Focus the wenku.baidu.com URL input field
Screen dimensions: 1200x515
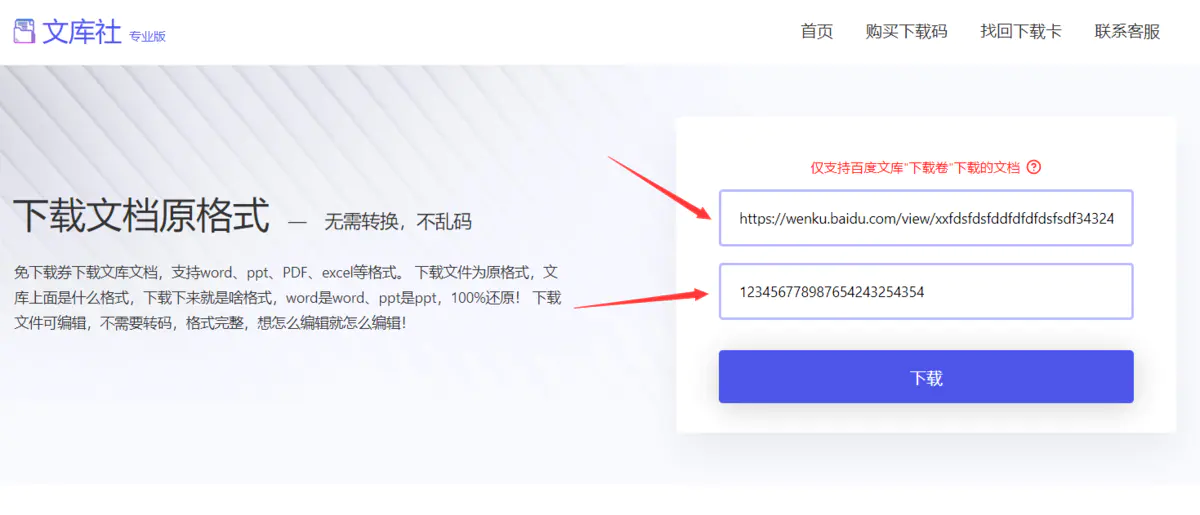coord(926,217)
